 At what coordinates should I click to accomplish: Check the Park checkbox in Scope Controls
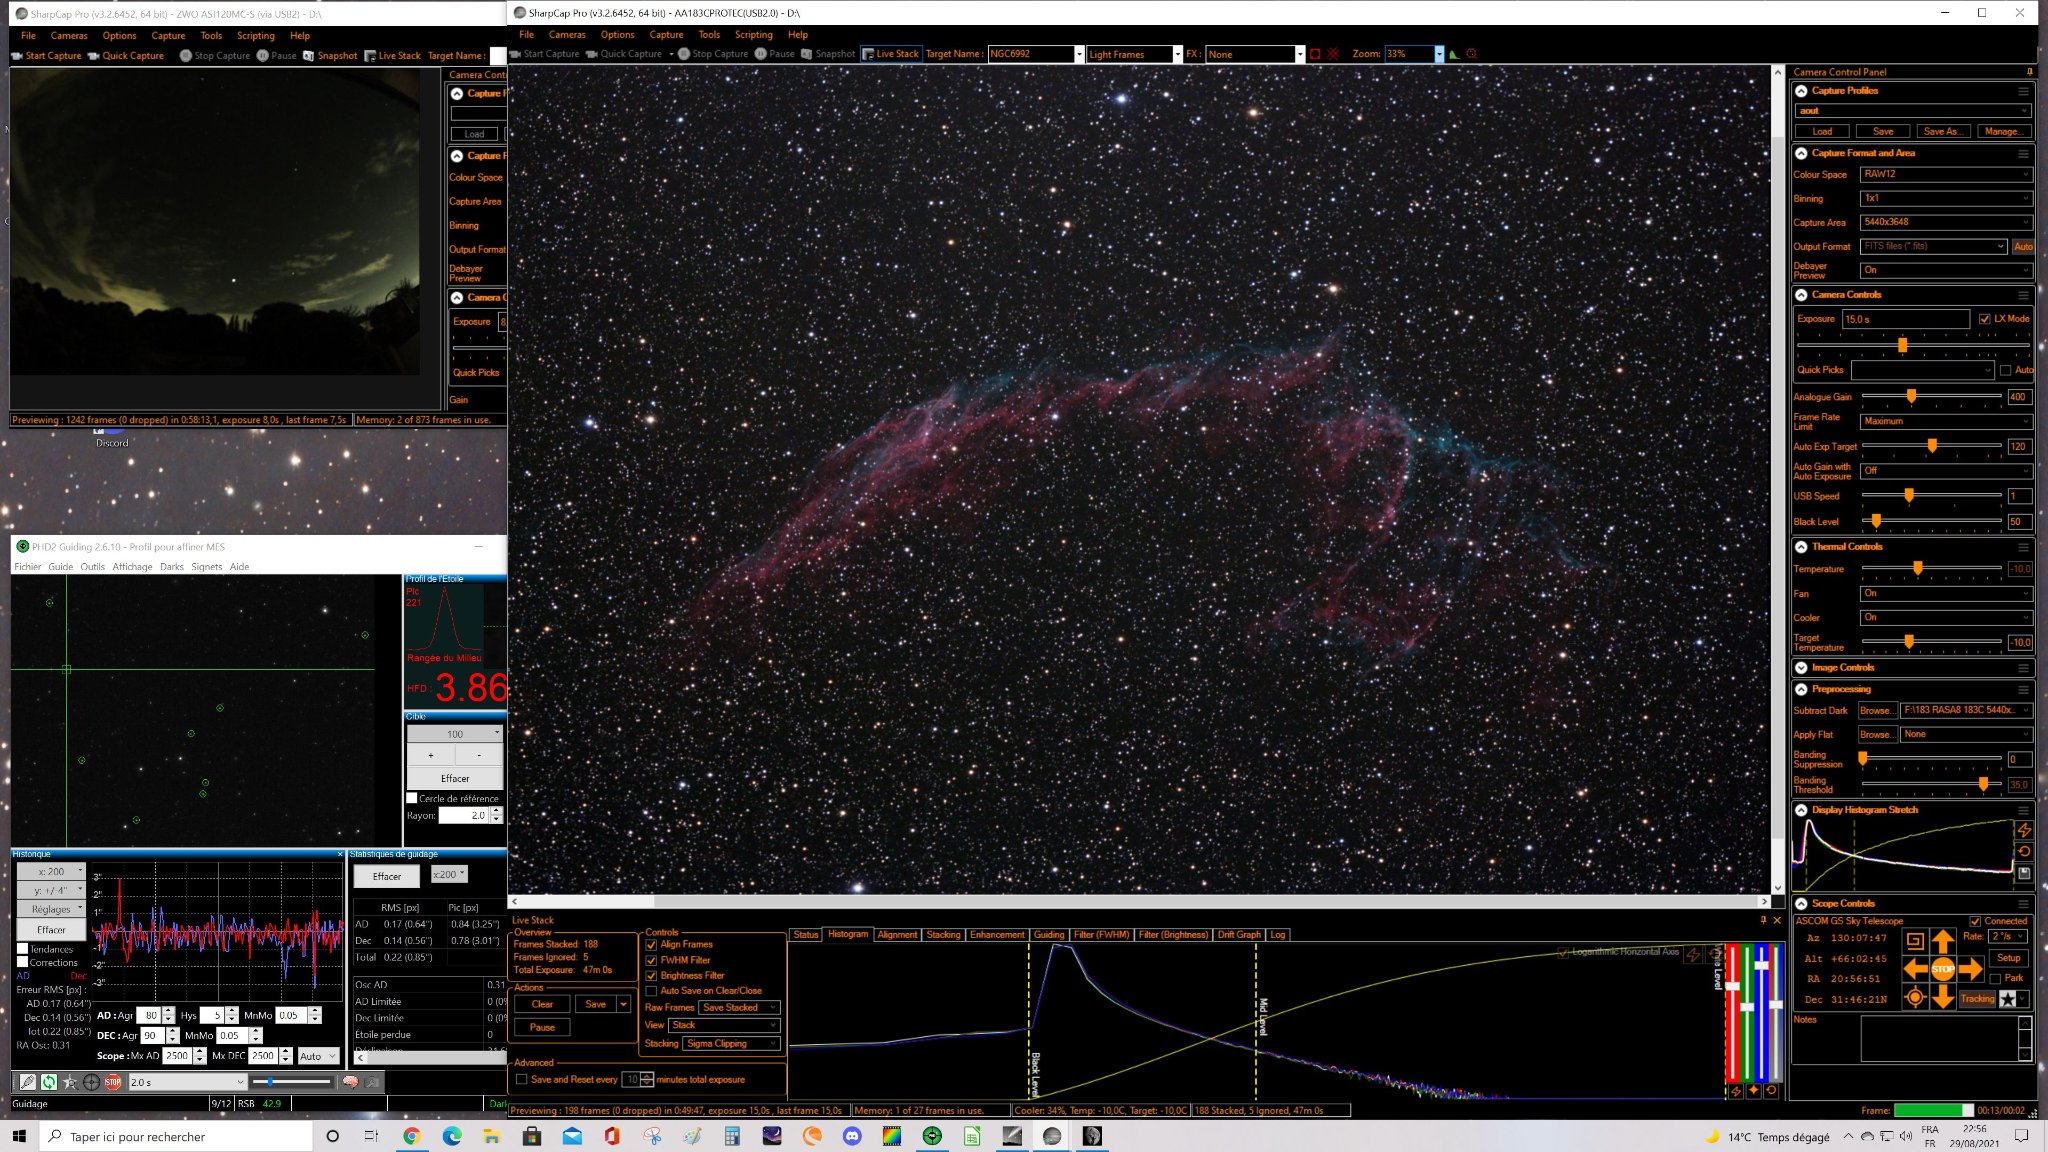pyautogui.click(x=1996, y=978)
